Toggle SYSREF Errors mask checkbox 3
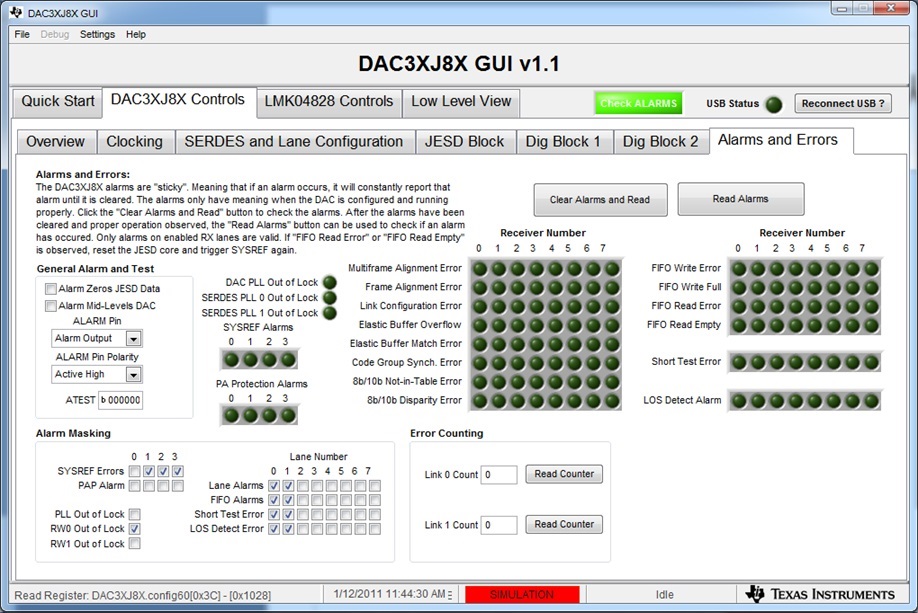Screen dimensions: 918x613 [x=178, y=471]
